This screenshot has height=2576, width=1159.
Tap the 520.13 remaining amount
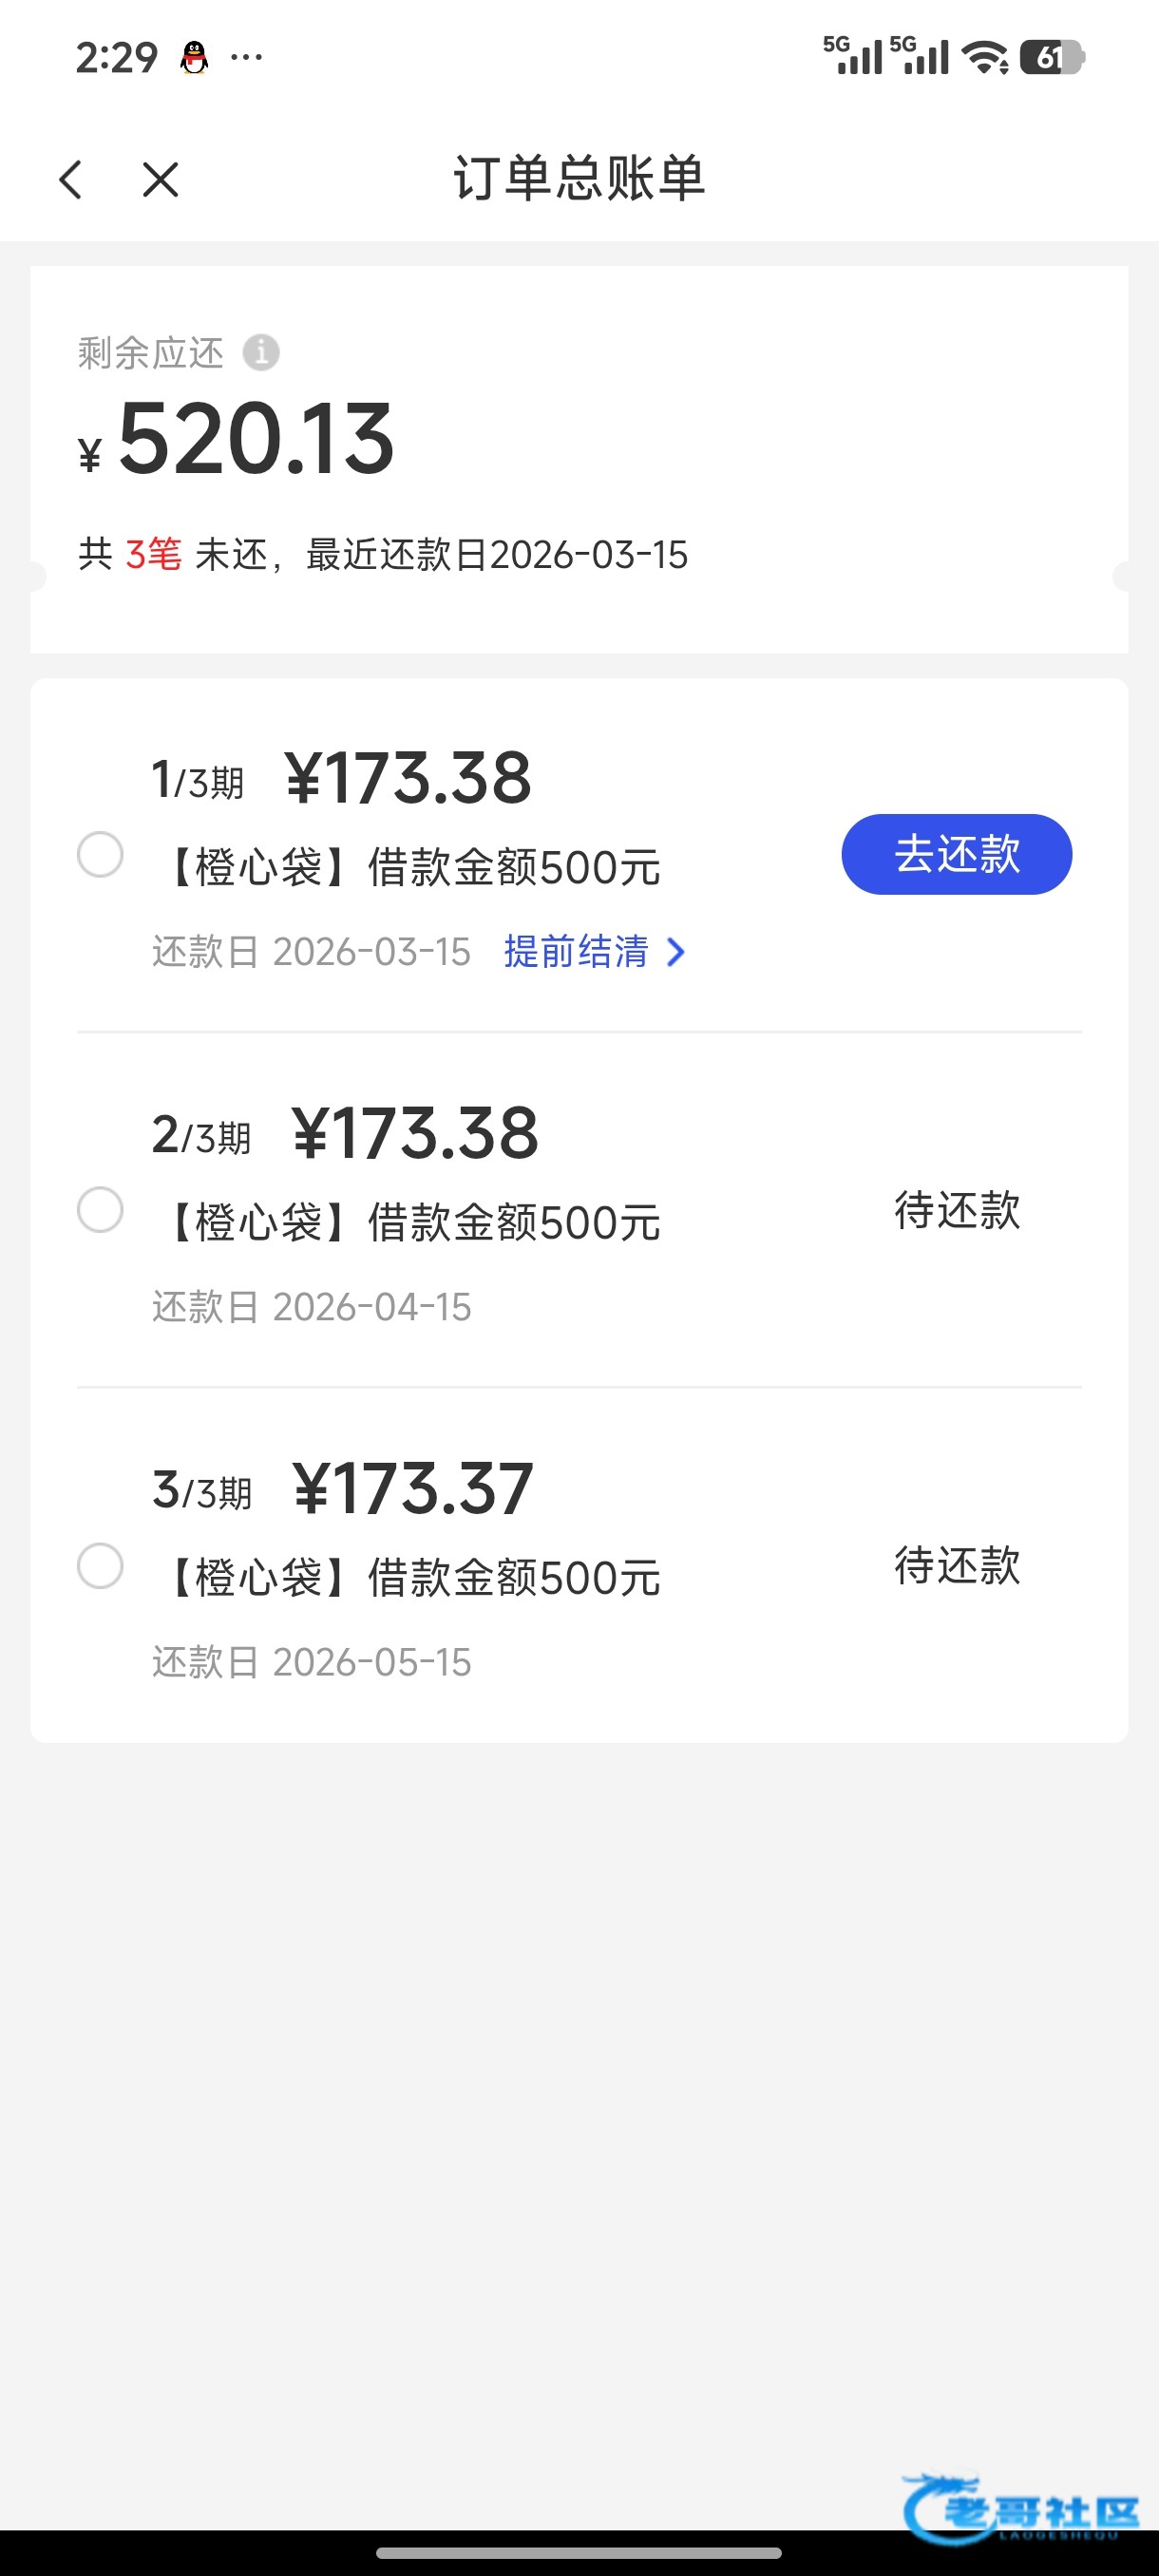[x=256, y=439]
